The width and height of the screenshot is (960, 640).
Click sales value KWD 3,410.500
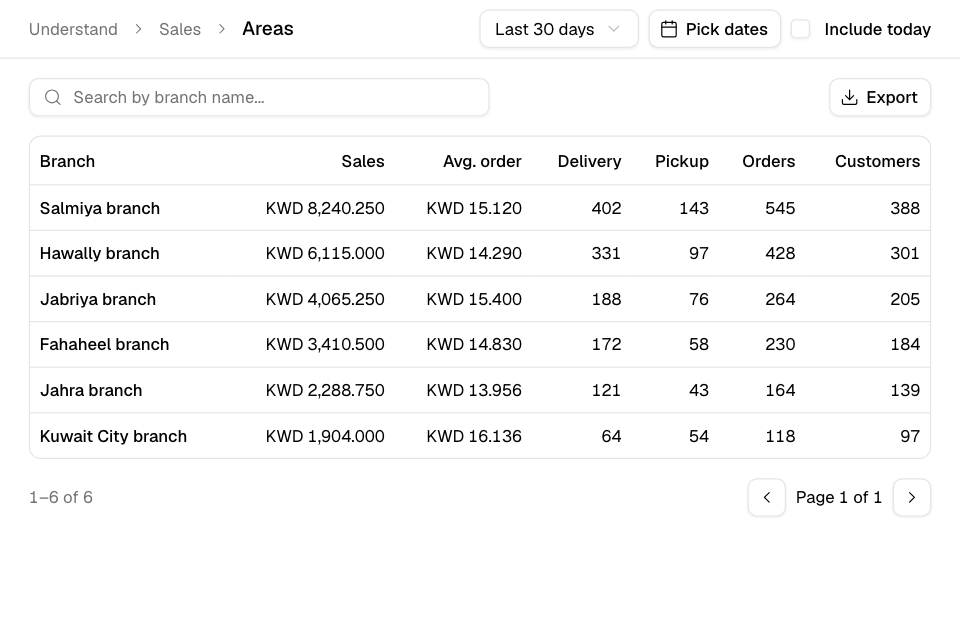click(325, 345)
